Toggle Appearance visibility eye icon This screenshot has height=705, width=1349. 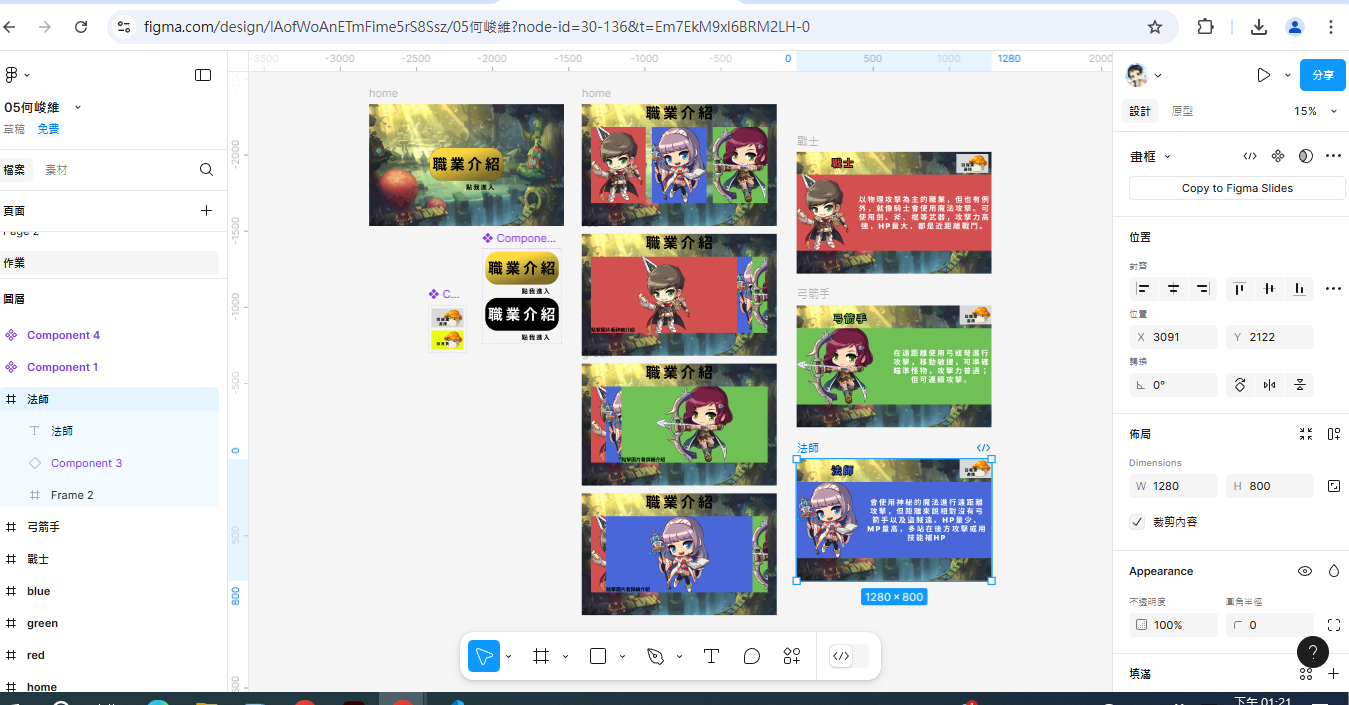(x=1304, y=571)
